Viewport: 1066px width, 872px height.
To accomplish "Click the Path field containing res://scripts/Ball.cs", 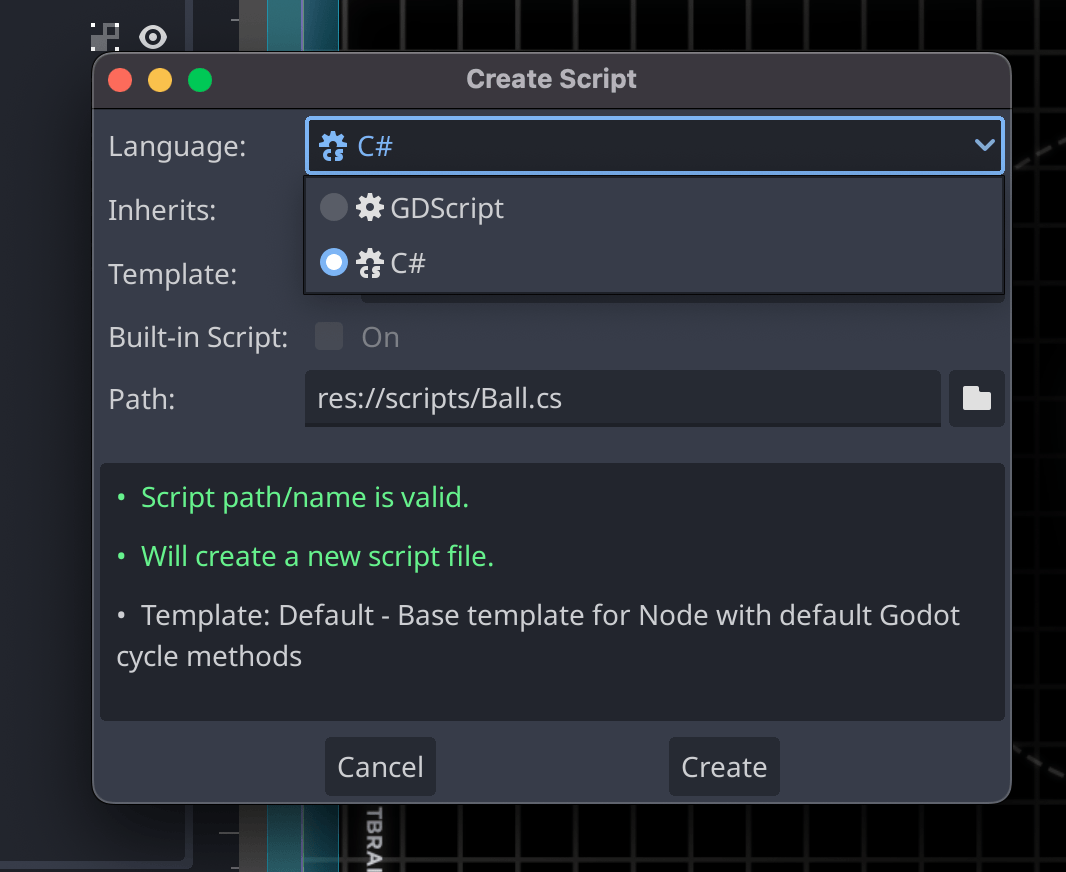I will pos(622,399).
